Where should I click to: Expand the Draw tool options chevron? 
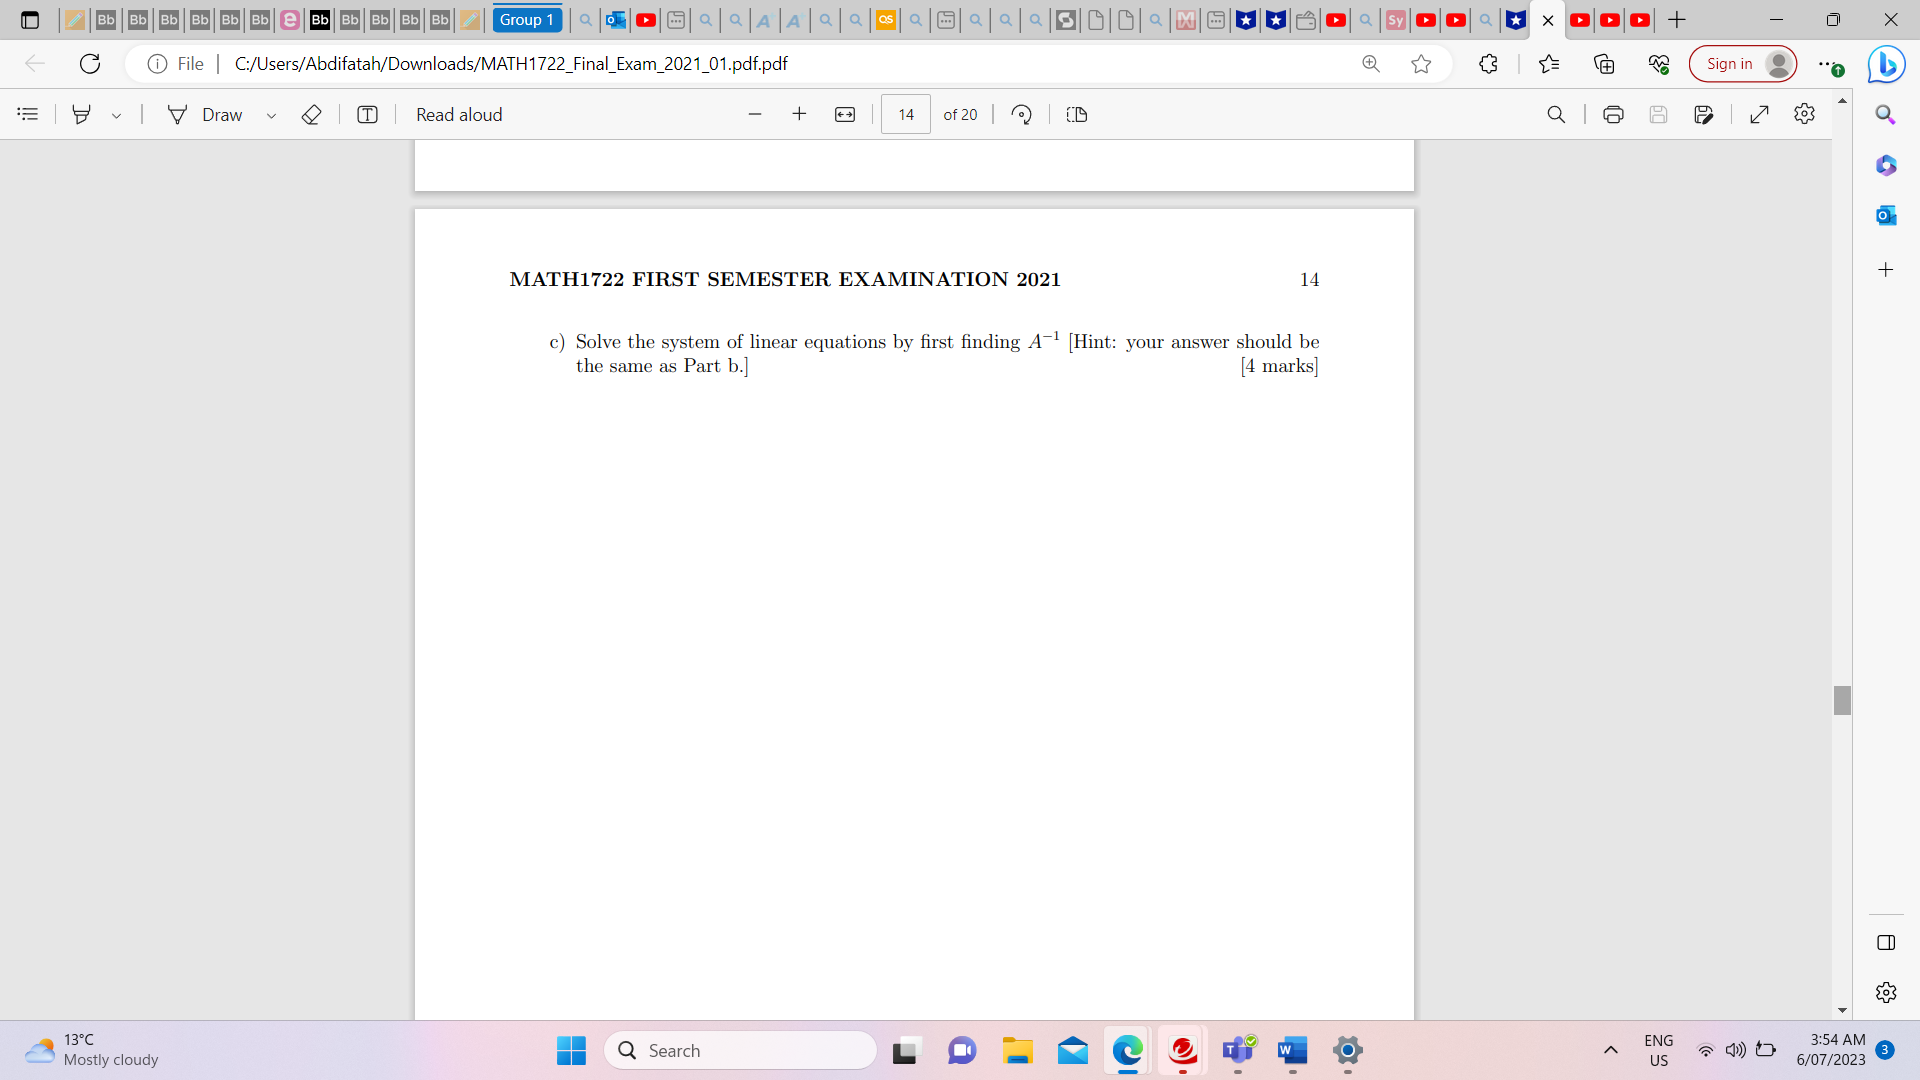coord(271,114)
